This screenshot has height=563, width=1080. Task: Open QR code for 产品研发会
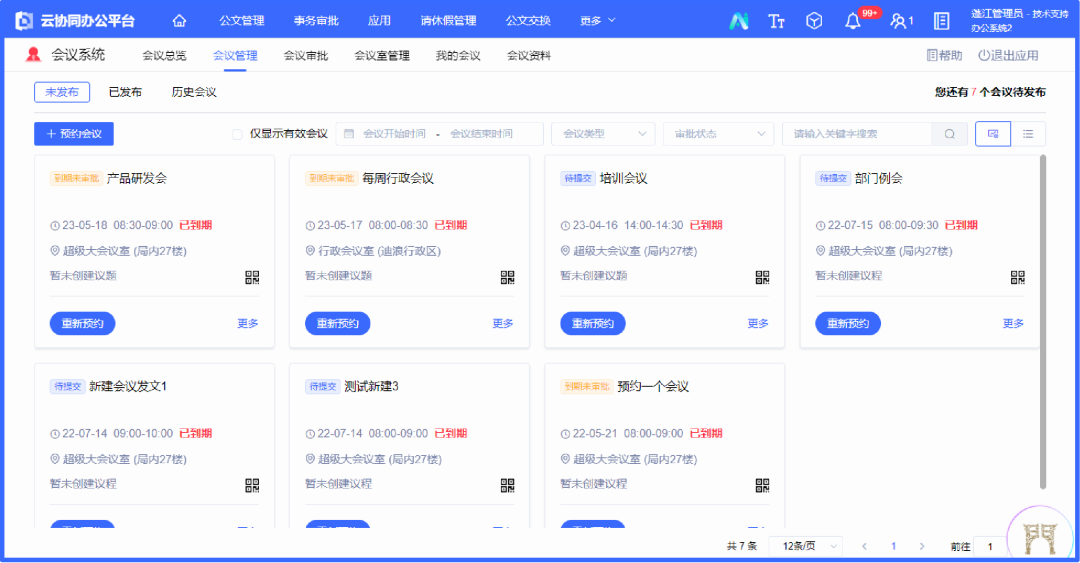252,277
